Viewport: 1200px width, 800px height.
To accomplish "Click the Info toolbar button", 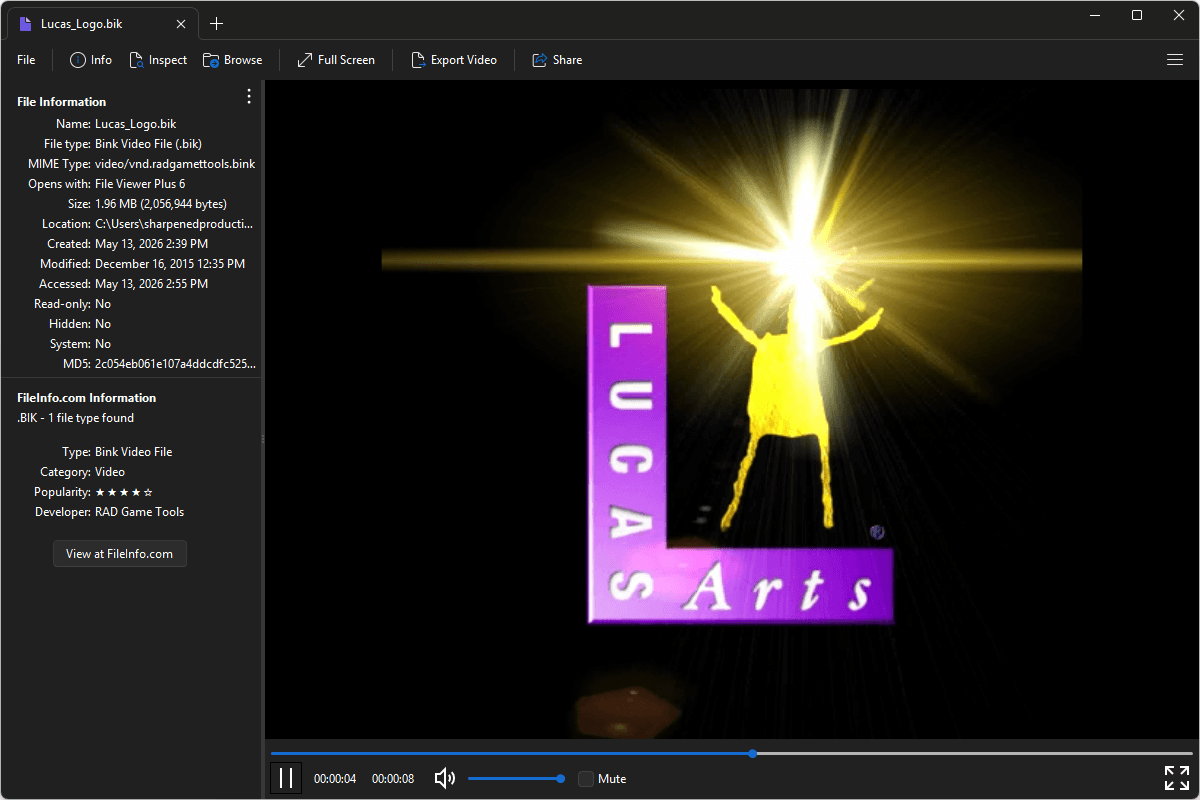I will click(91, 60).
